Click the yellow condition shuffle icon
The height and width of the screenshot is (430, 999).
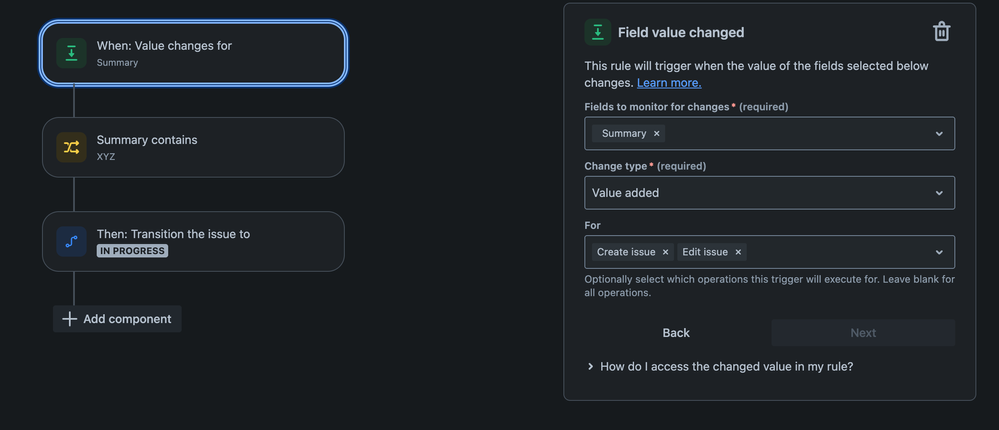[x=71, y=147]
